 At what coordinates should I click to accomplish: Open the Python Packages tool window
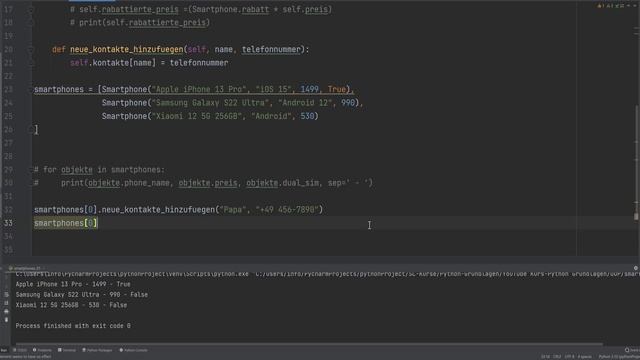coord(97,350)
